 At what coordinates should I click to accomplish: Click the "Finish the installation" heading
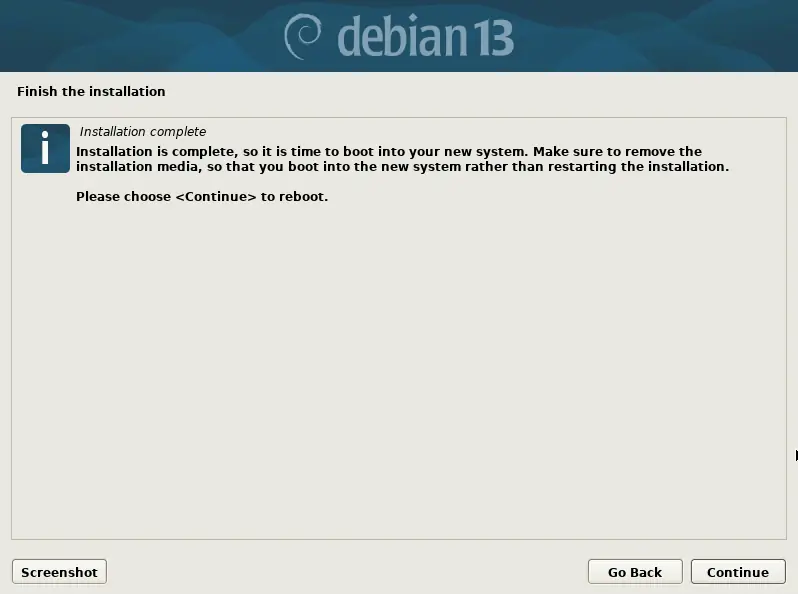tap(91, 92)
